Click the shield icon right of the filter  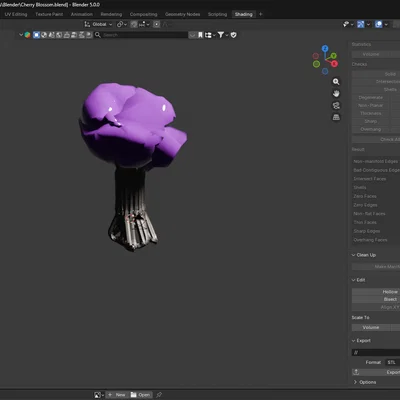pyautogui.click(x=234, y=35)
